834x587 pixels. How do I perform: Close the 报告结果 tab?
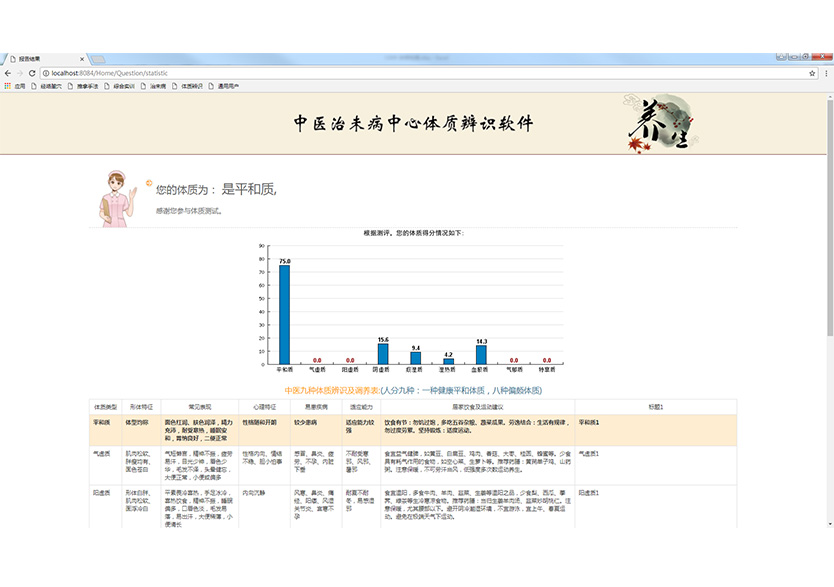coord(81,59)
